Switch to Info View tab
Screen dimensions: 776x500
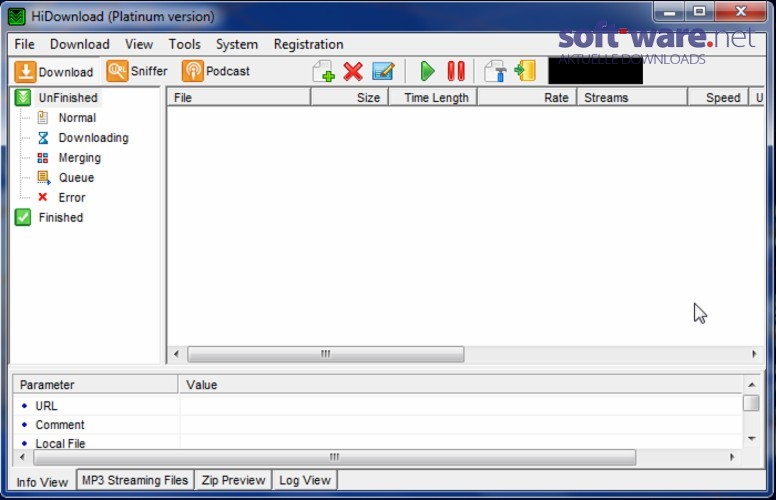coord(42,482)
